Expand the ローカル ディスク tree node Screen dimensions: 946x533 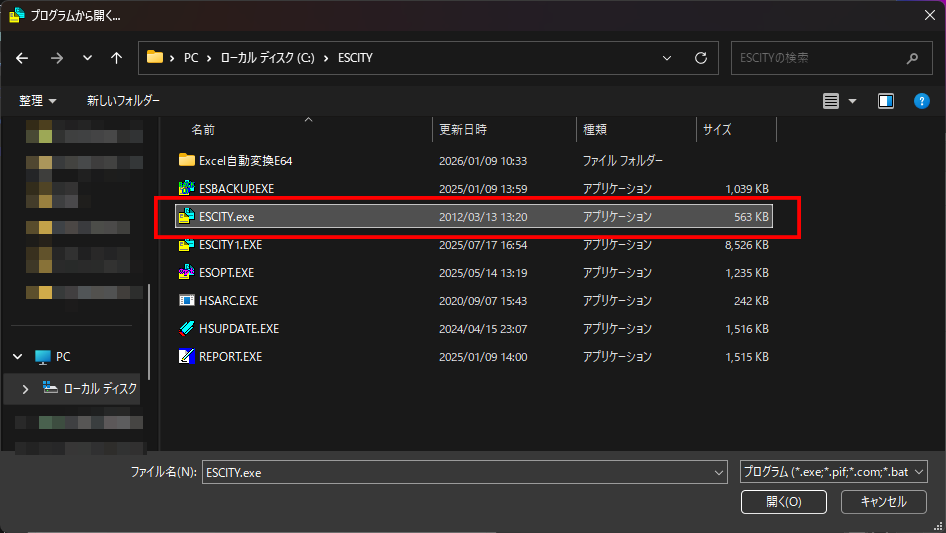[x=25, y=389]
